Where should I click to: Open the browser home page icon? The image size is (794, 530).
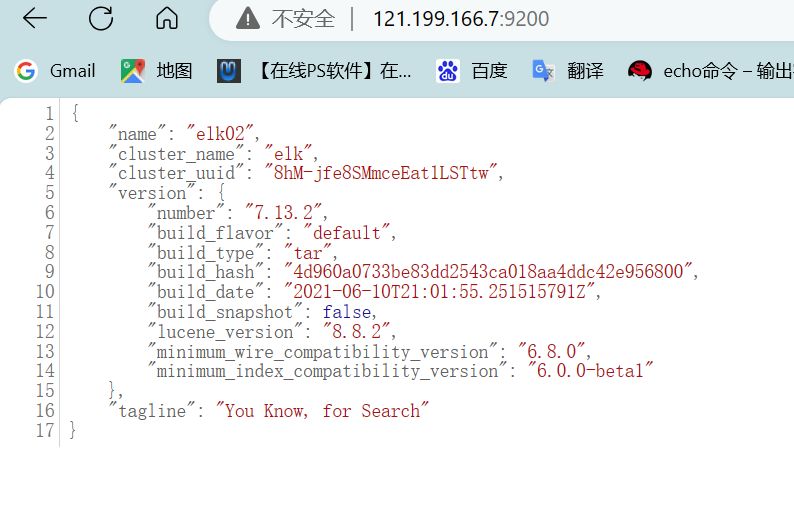click(x=167, y=19)
